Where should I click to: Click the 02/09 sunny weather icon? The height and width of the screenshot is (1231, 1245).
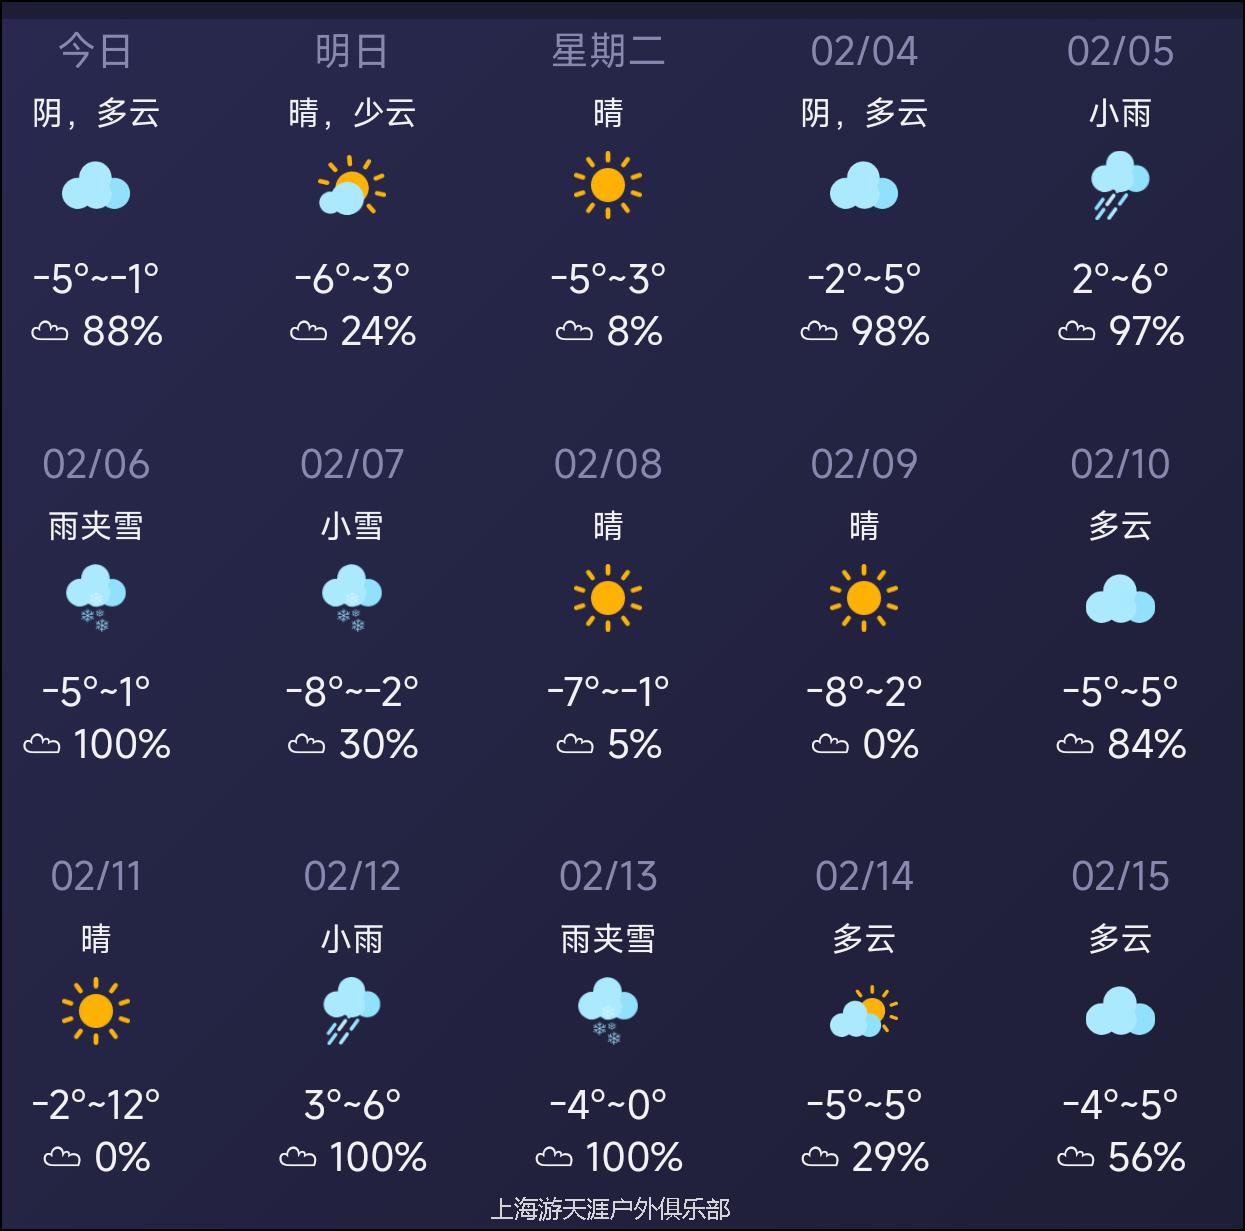pyautogui.click(x=864, y=598)
